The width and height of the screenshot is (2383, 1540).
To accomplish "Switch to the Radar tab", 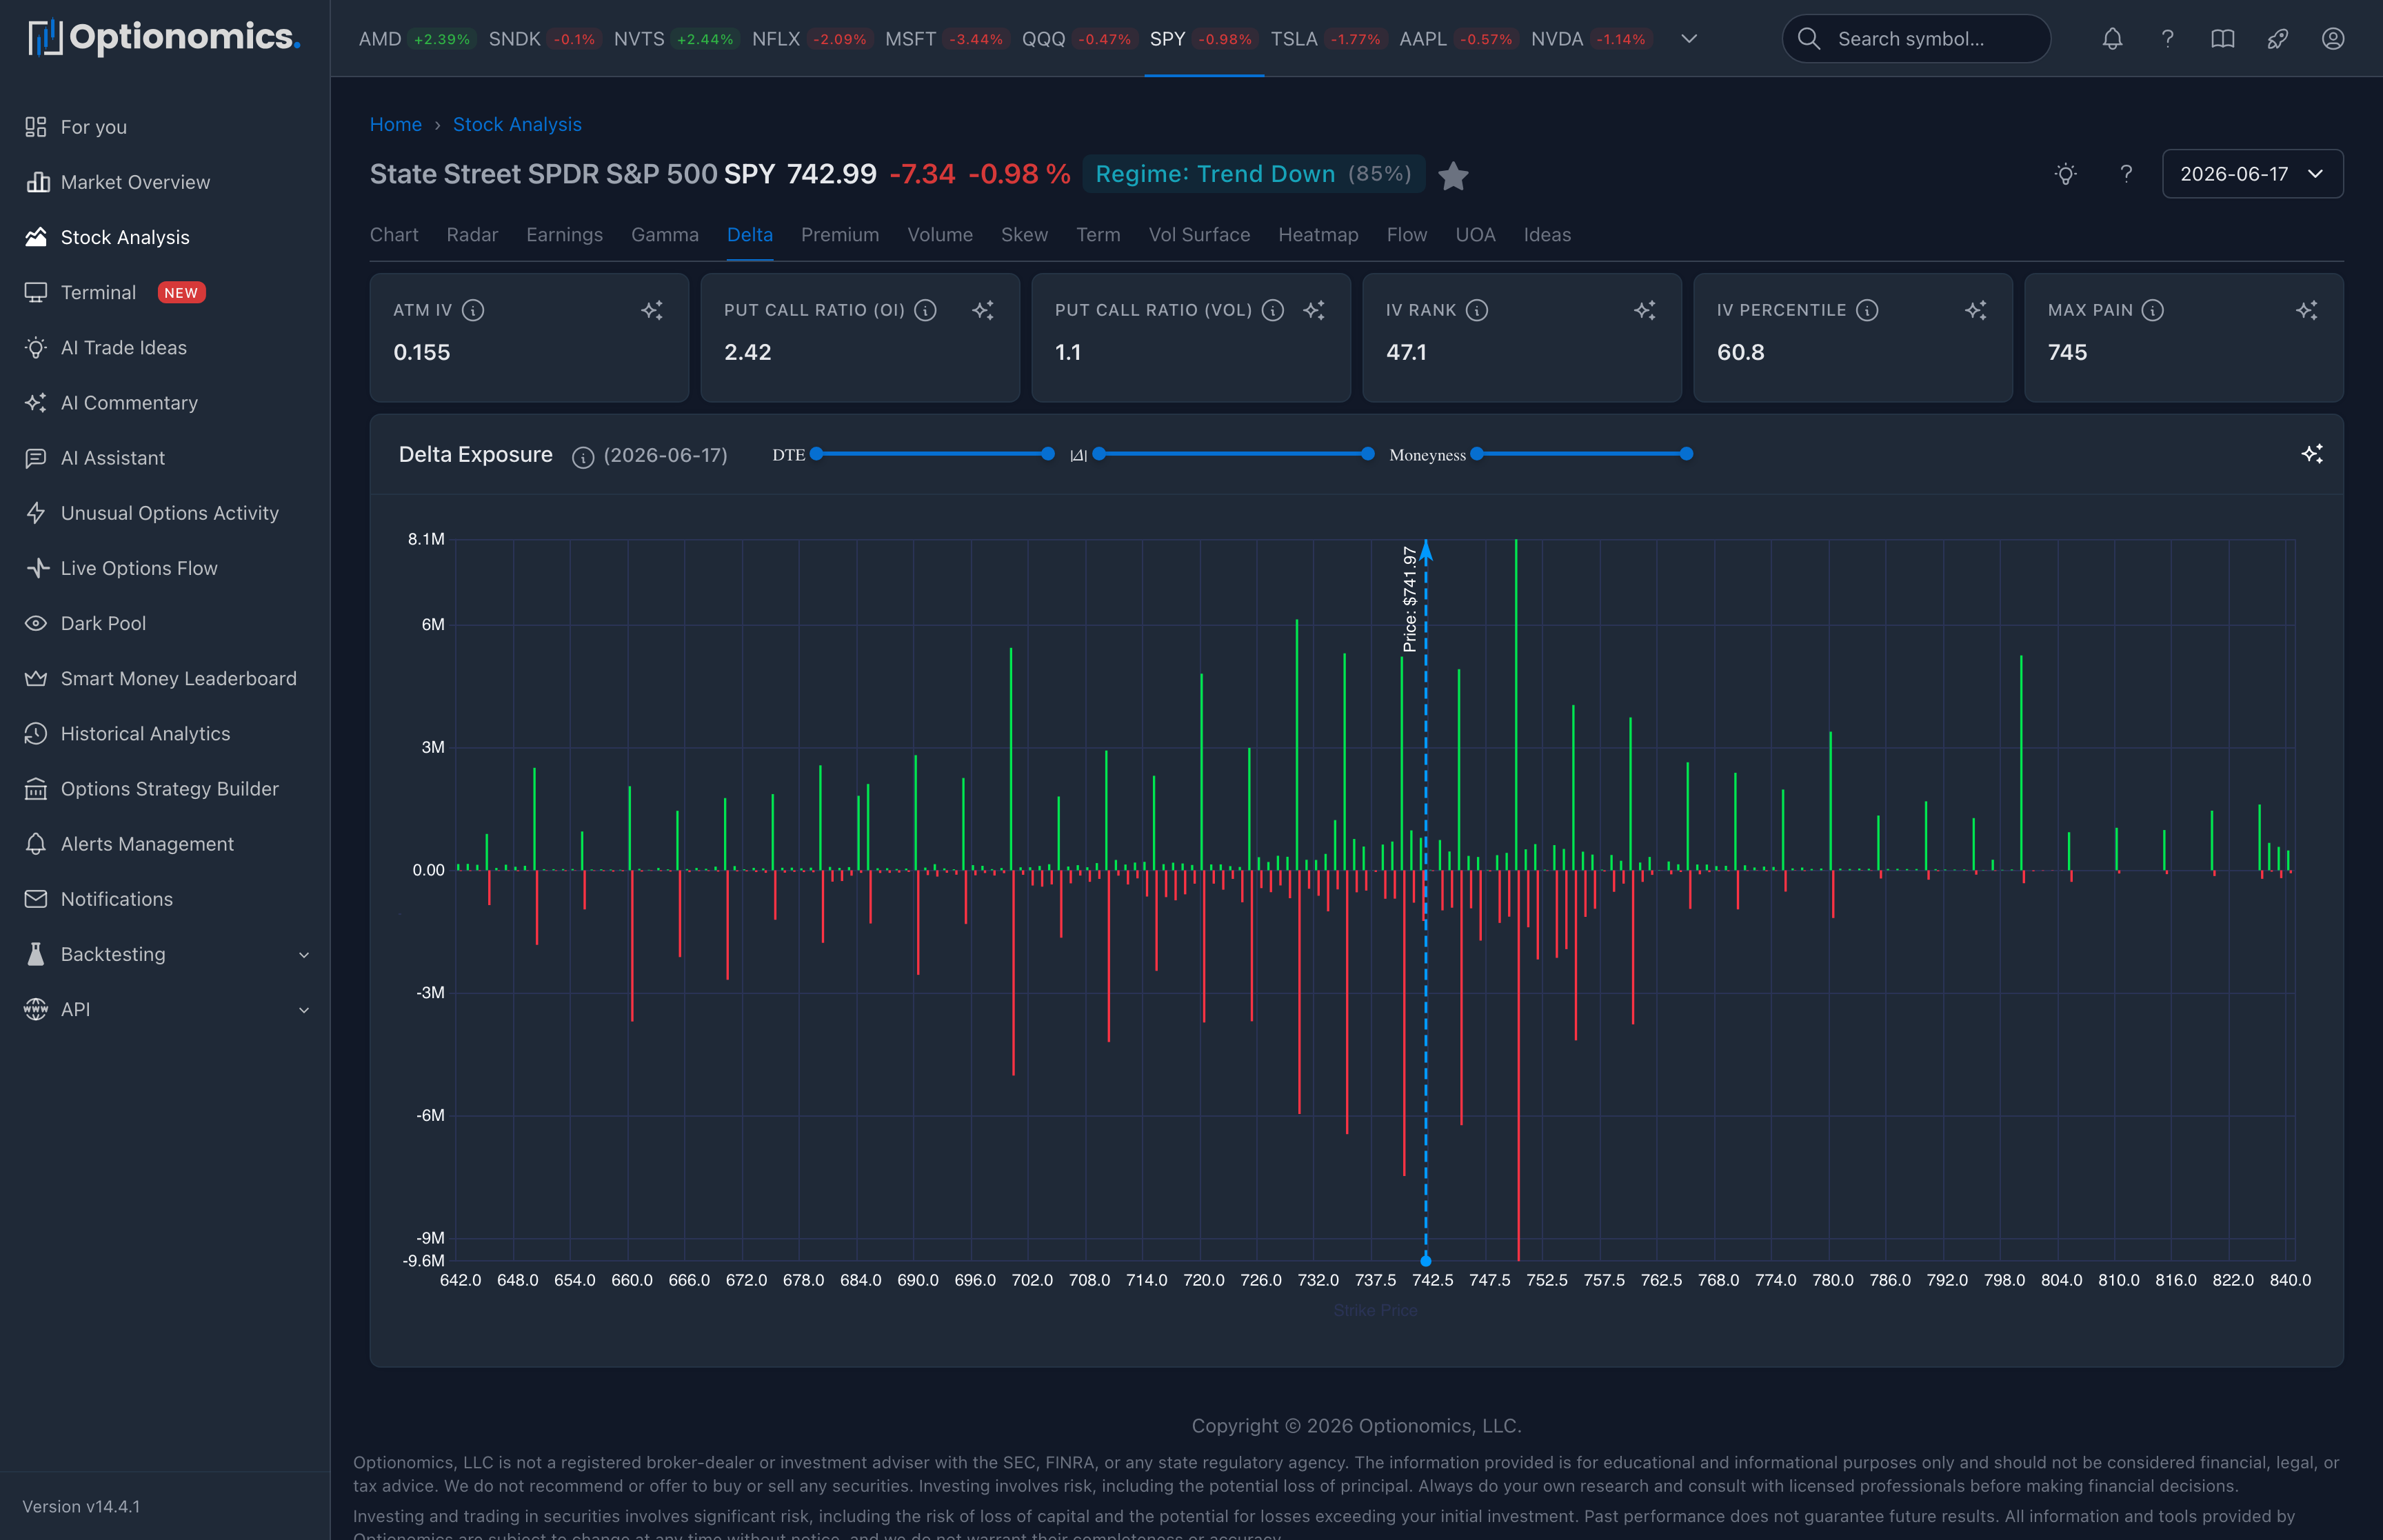I will pos(472,235).
